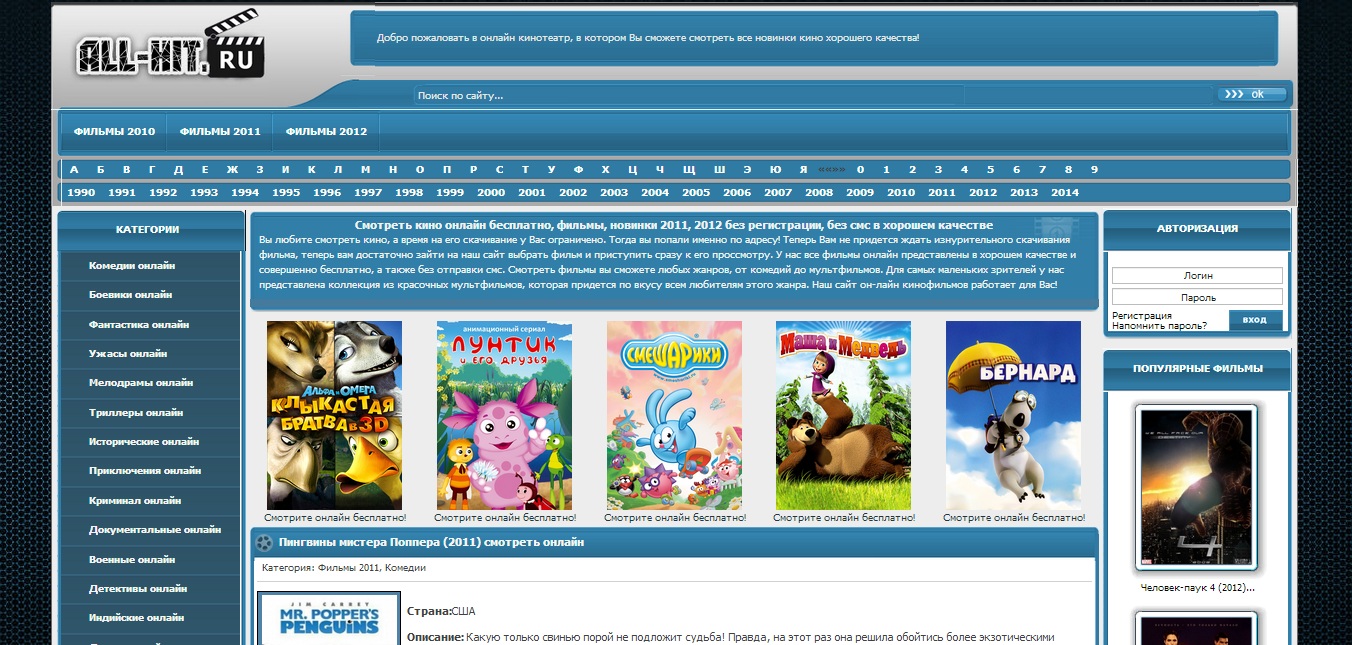Open the Фильмы 2011 category link
Viewport: 1352px width, 645px height.
pyautogui.click(x=348, y=568)
